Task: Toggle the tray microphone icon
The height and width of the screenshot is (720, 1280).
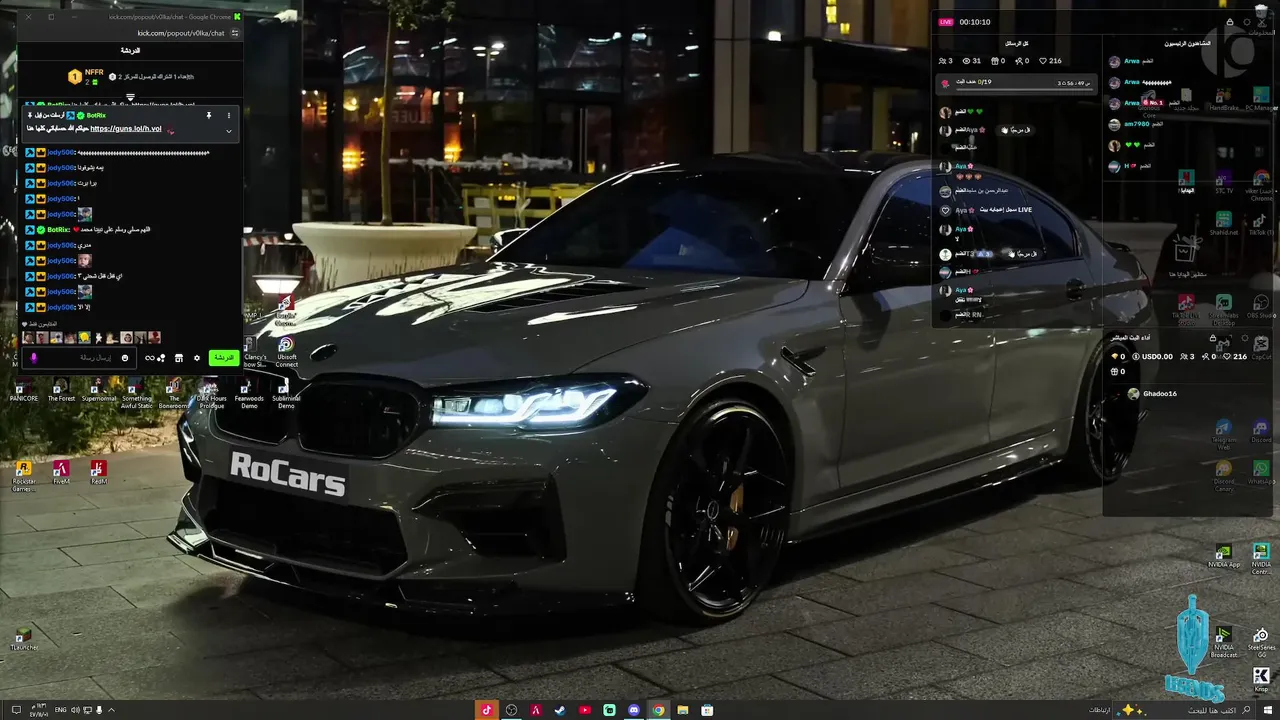Action: (x=98, y=710)
